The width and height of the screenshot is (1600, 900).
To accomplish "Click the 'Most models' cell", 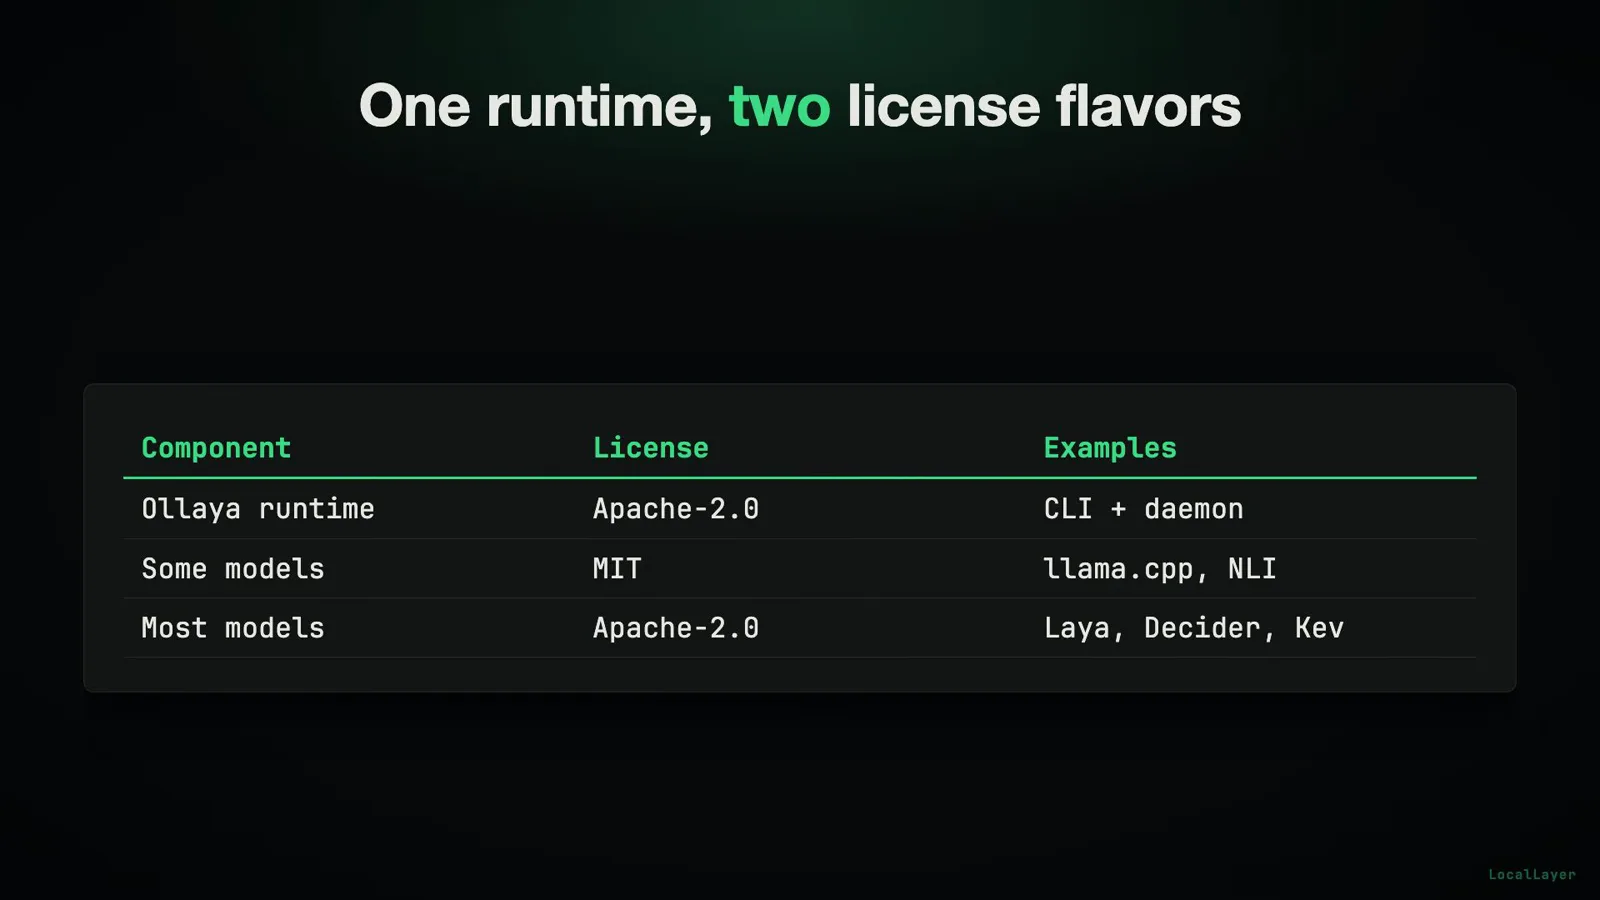I will pyautogui.click(x=233, y=628).
